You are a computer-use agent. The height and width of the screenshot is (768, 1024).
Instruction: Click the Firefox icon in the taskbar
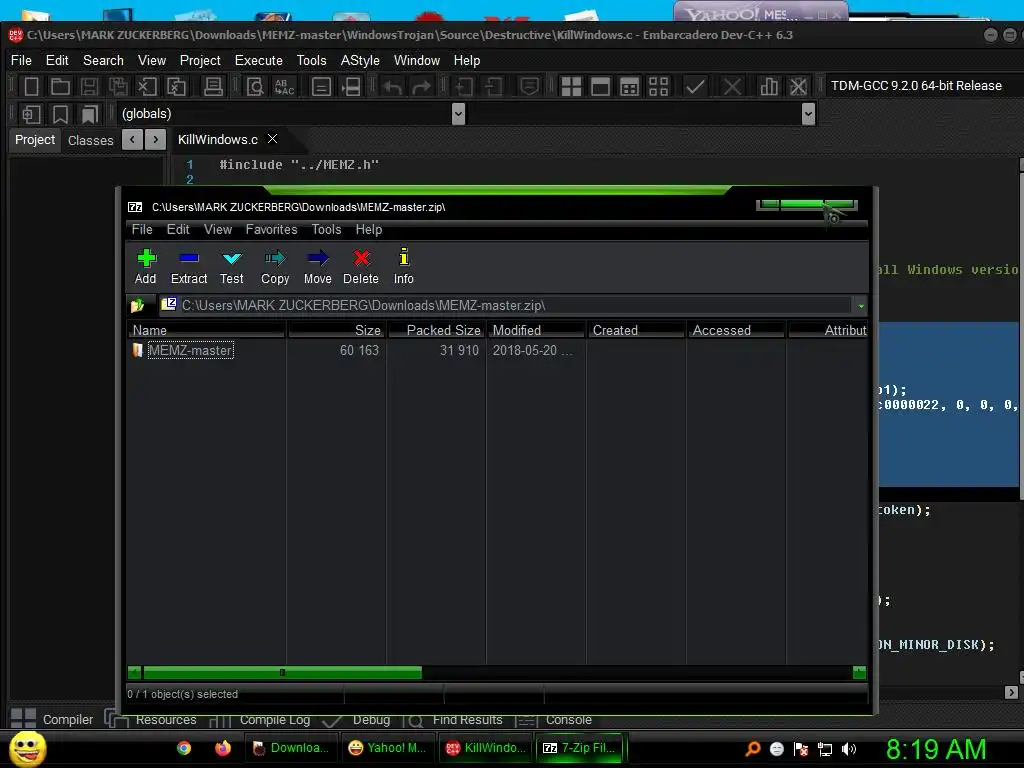pos(223,748)
